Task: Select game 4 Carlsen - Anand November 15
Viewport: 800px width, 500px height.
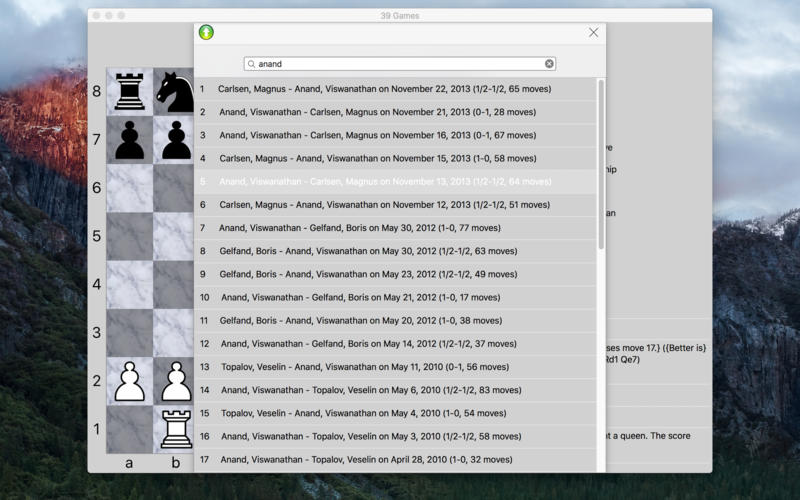Action: pyautogui.click(x=395, y=158)
